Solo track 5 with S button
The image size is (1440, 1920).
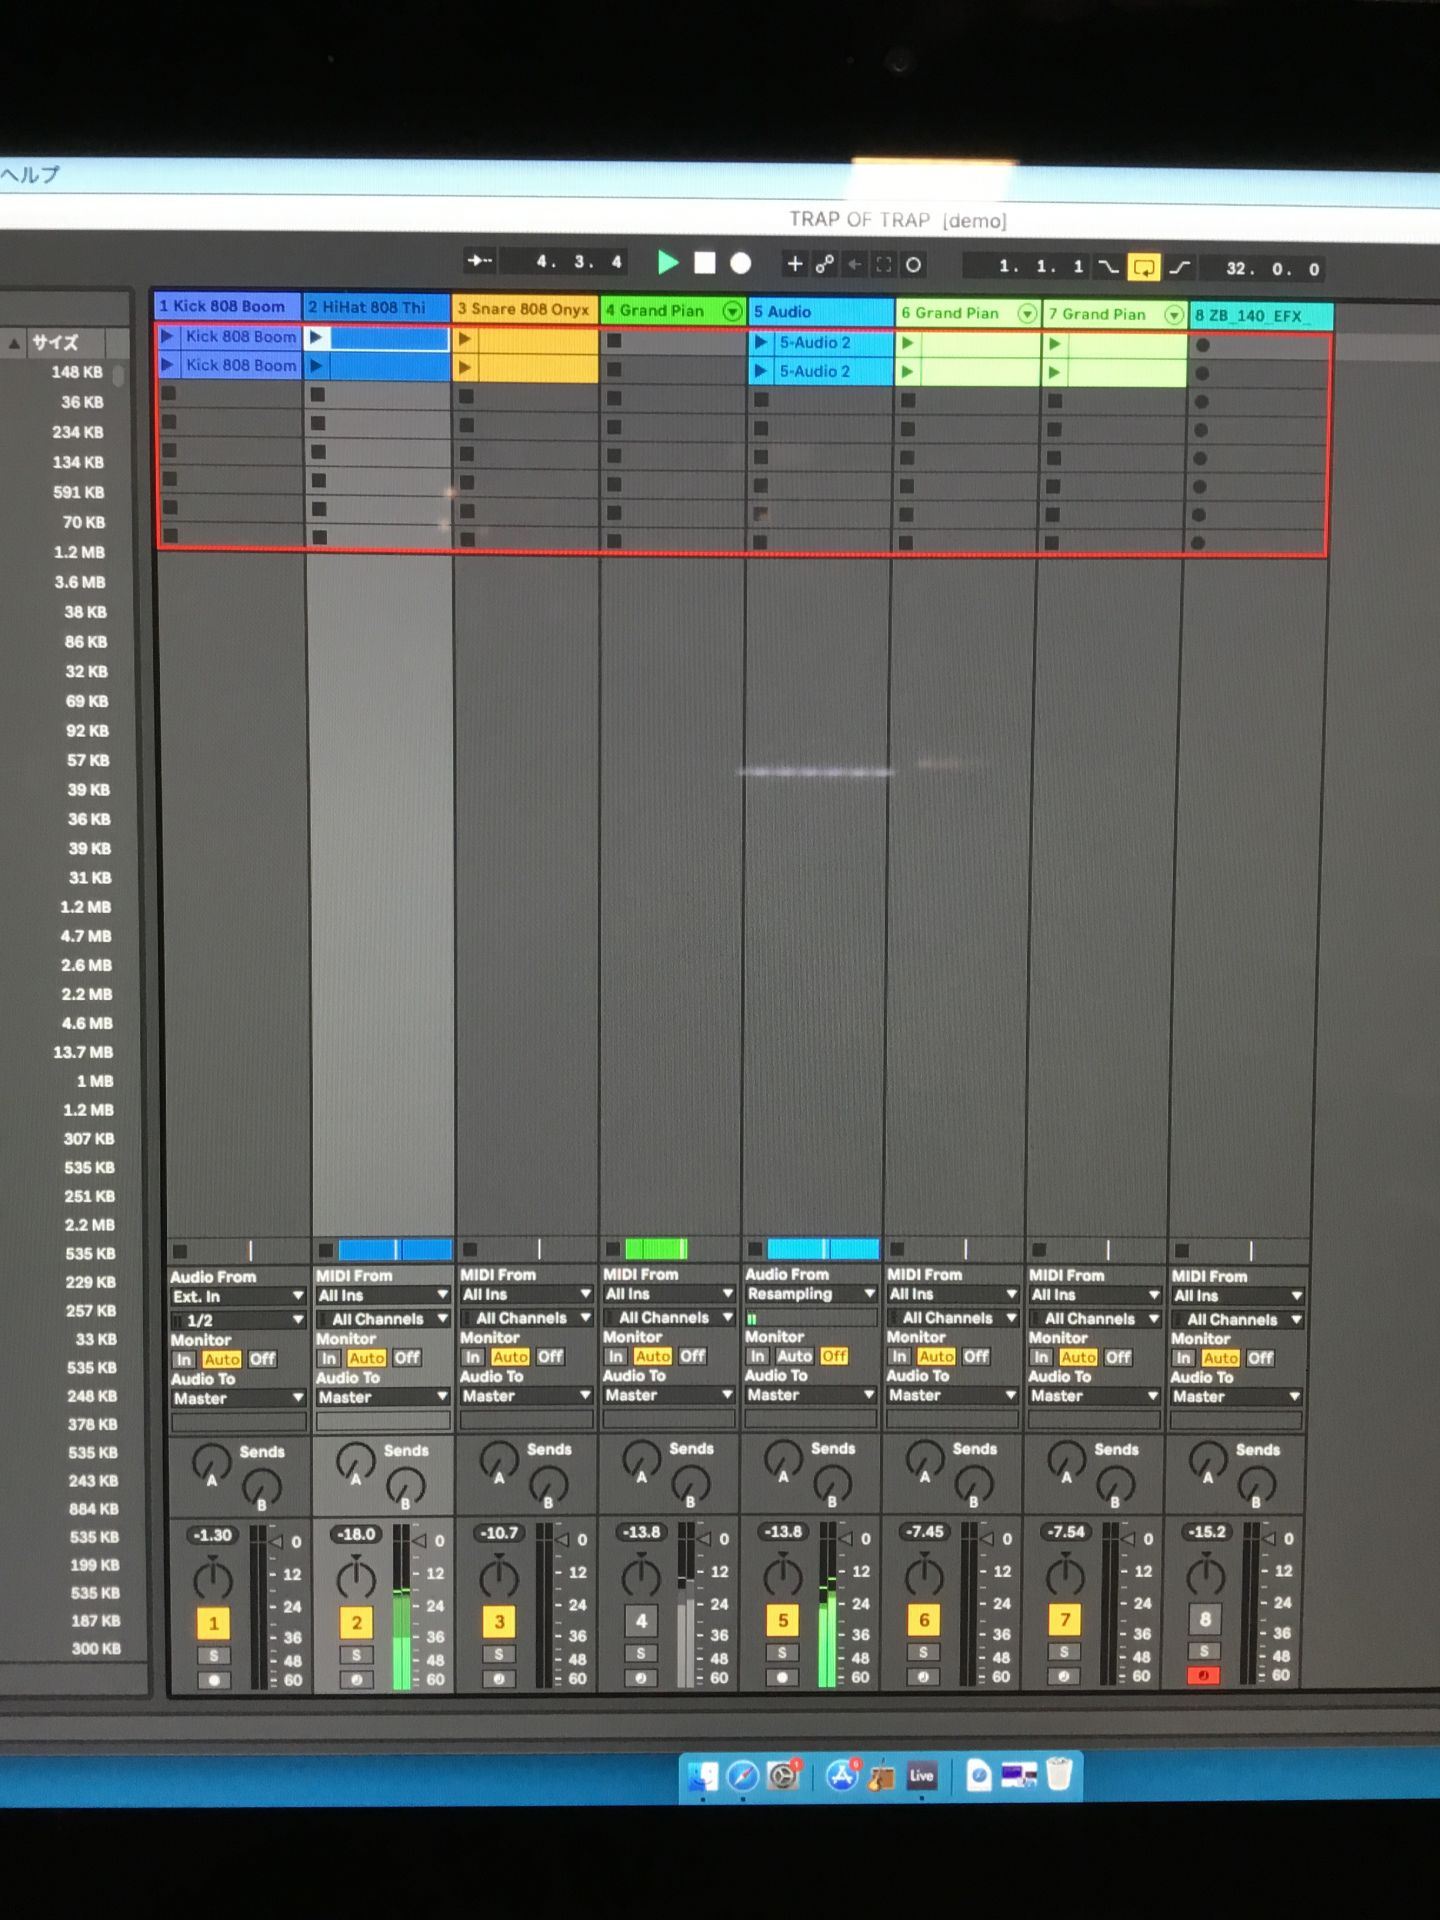[783, 1653]
